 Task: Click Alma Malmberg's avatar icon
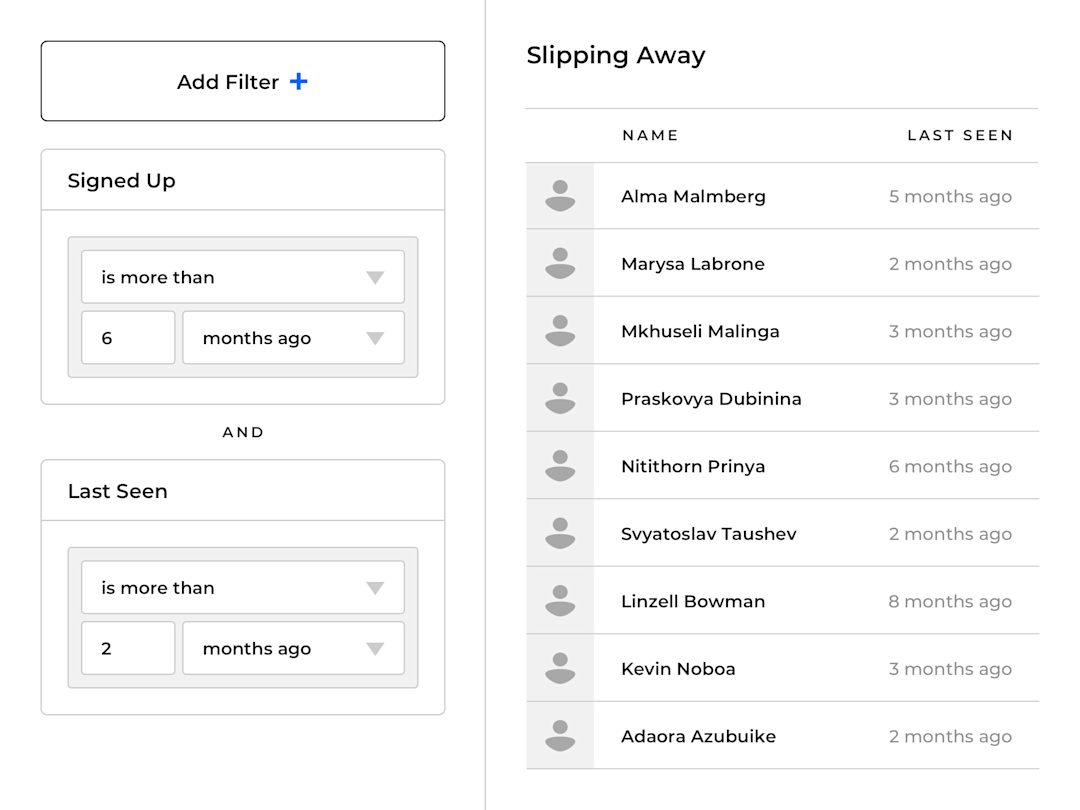point(560,196)
